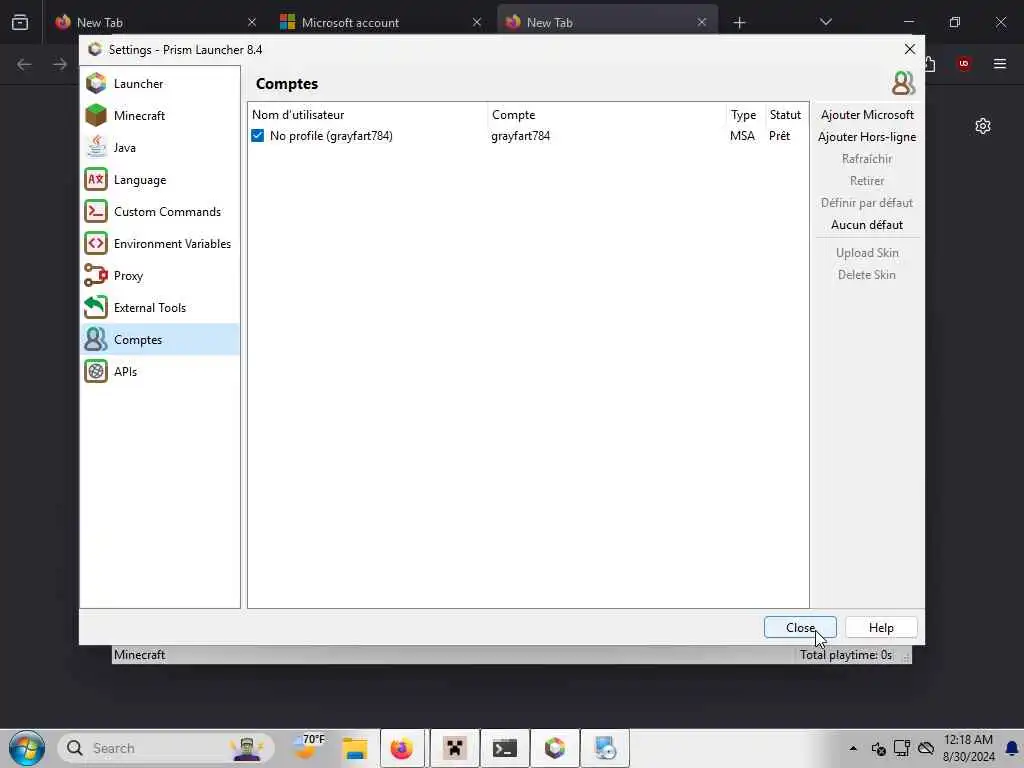The width and height of the screenshot is (1024, 768).
Task: Open the weather widget showing 70°F
Action: coord(309,748)
